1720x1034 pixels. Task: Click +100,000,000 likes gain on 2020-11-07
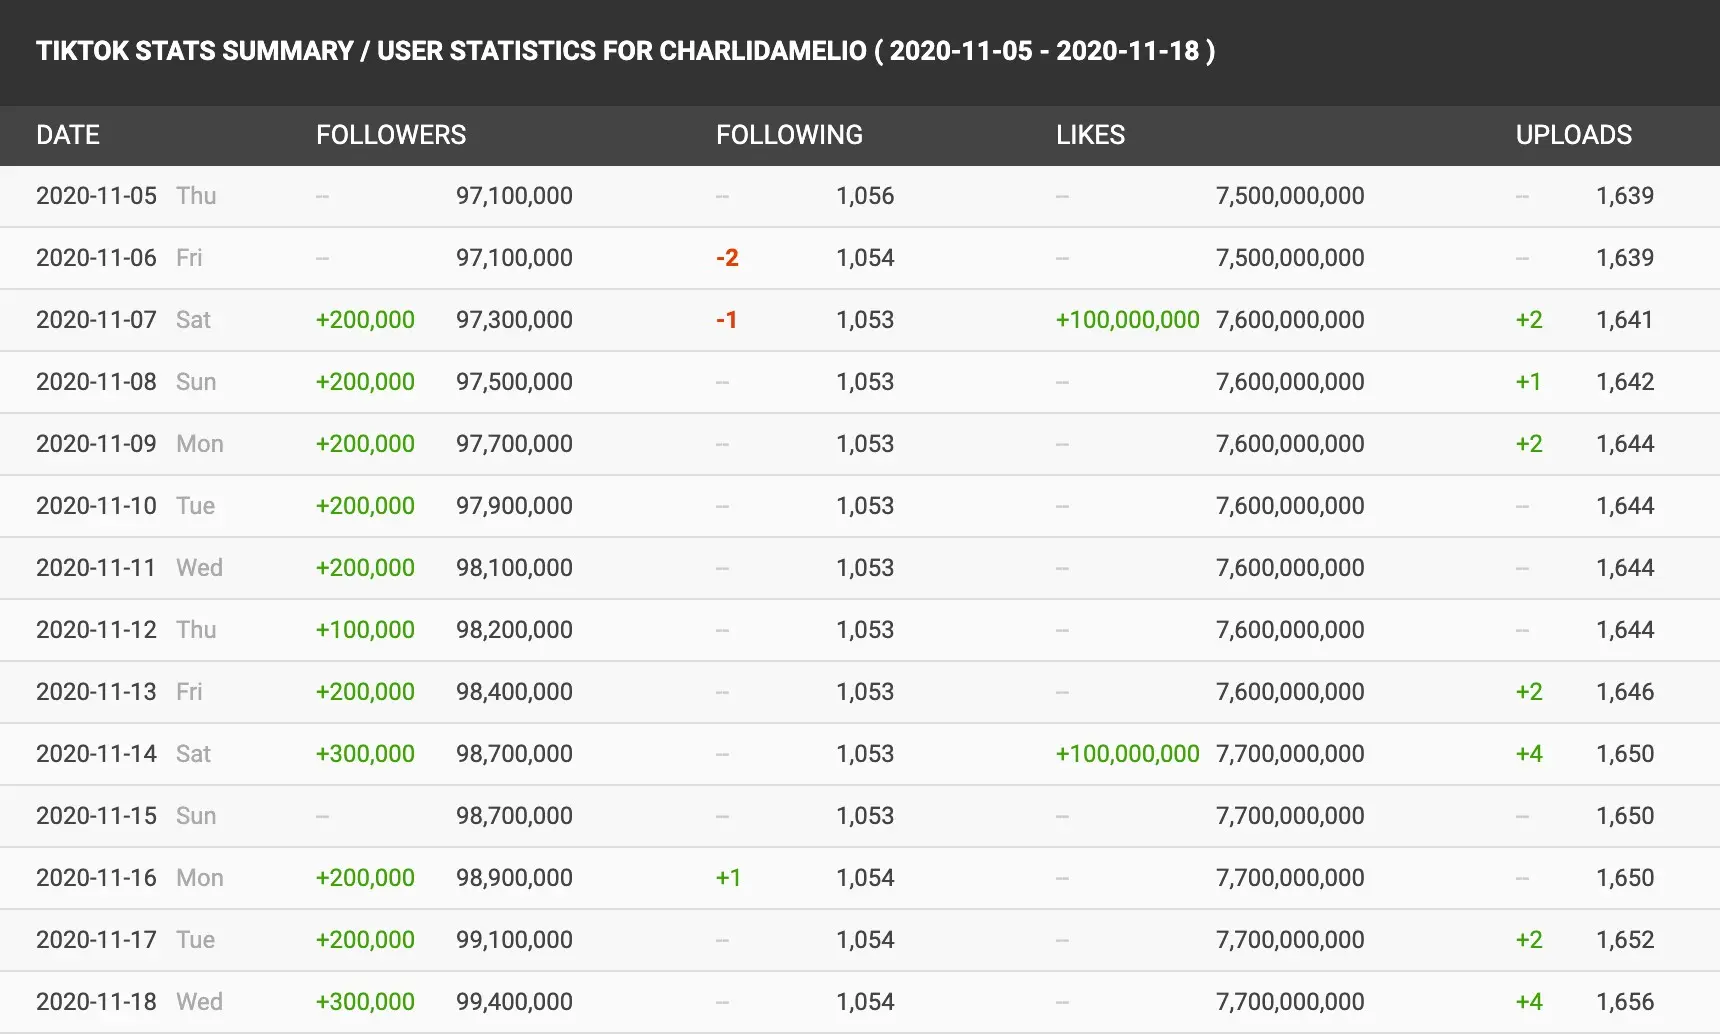(1127, 320)
